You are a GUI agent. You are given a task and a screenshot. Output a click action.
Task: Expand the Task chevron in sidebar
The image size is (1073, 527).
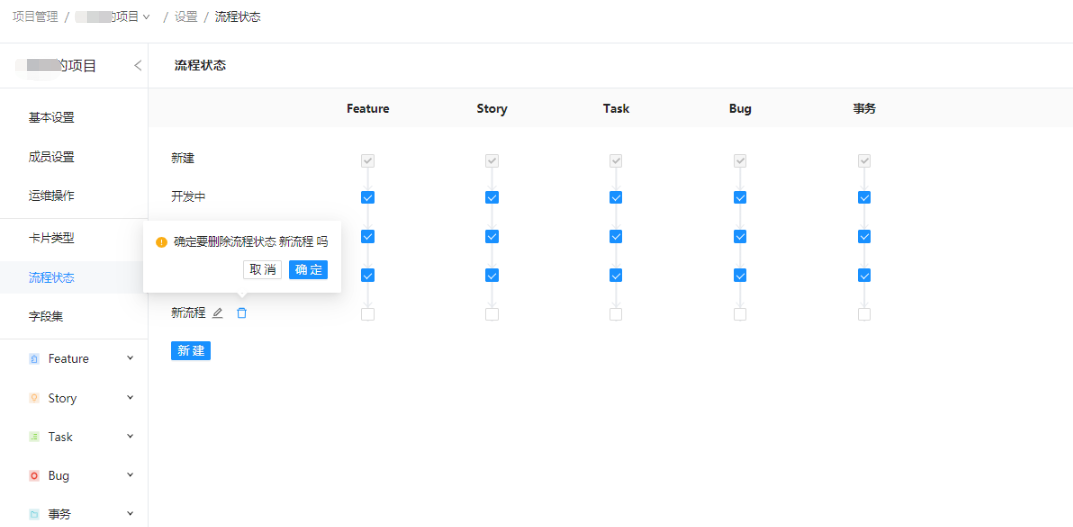click(x=130, y=436)
